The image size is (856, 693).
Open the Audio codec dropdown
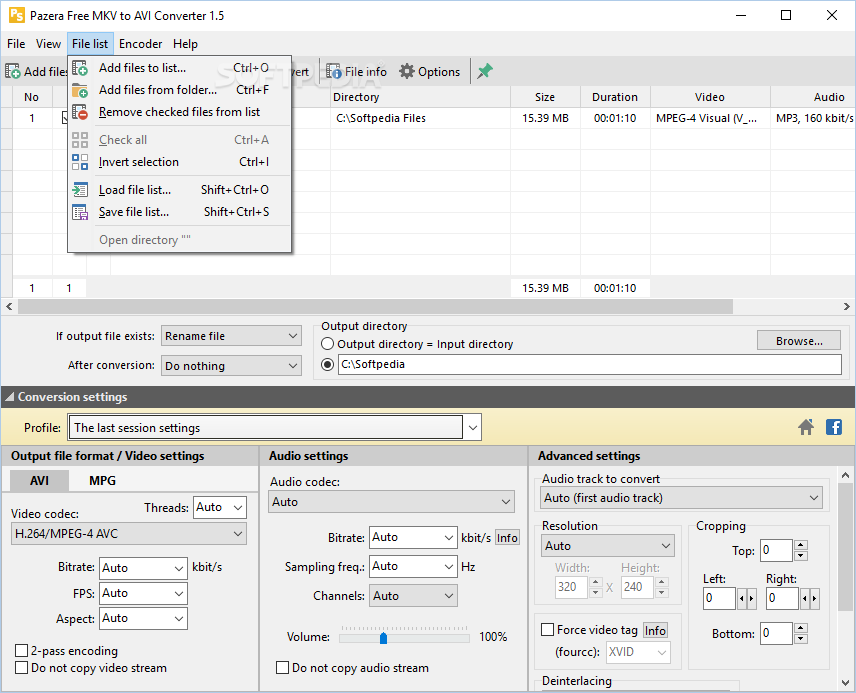pyautogui.click(x=391, y=501)
